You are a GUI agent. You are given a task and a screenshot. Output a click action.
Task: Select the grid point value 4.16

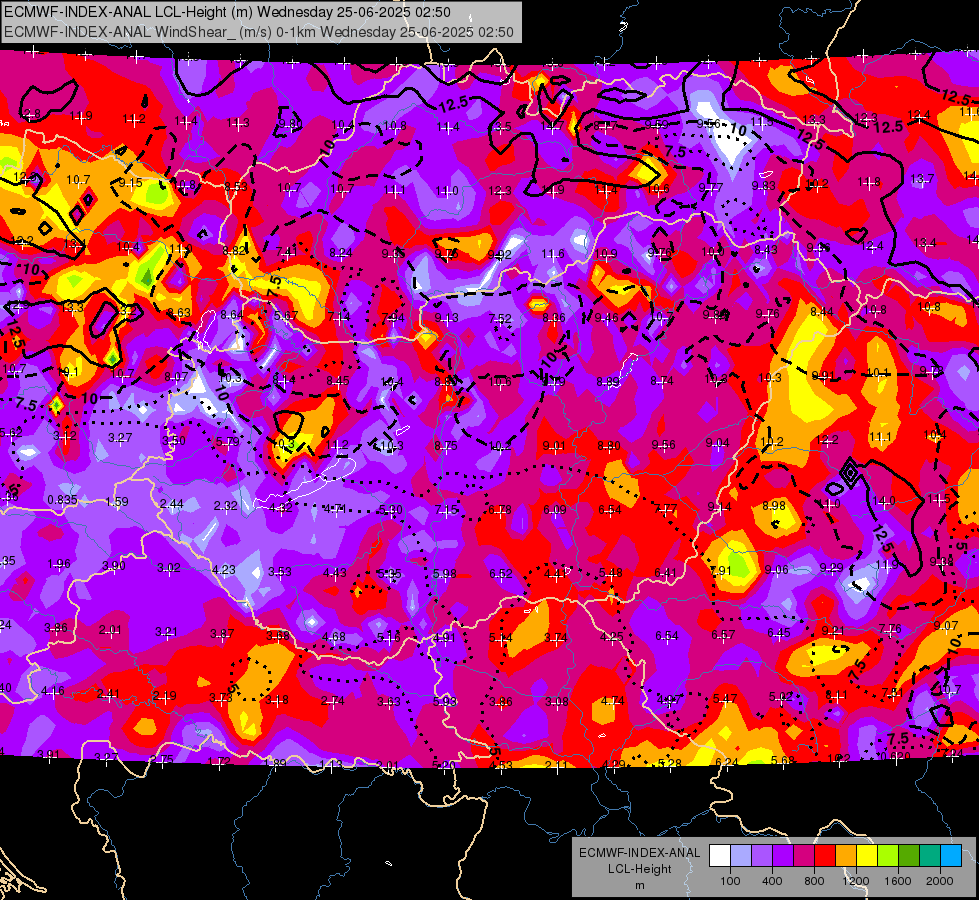point(52,691)
